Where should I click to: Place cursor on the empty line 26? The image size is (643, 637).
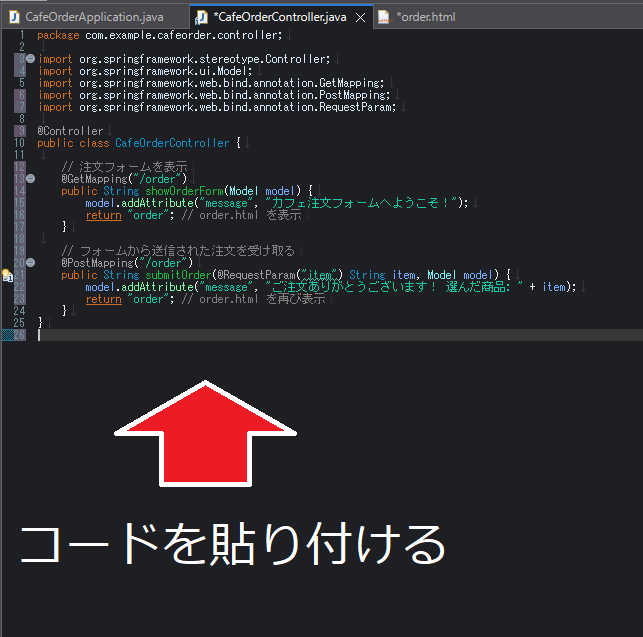tap(200, 335)
